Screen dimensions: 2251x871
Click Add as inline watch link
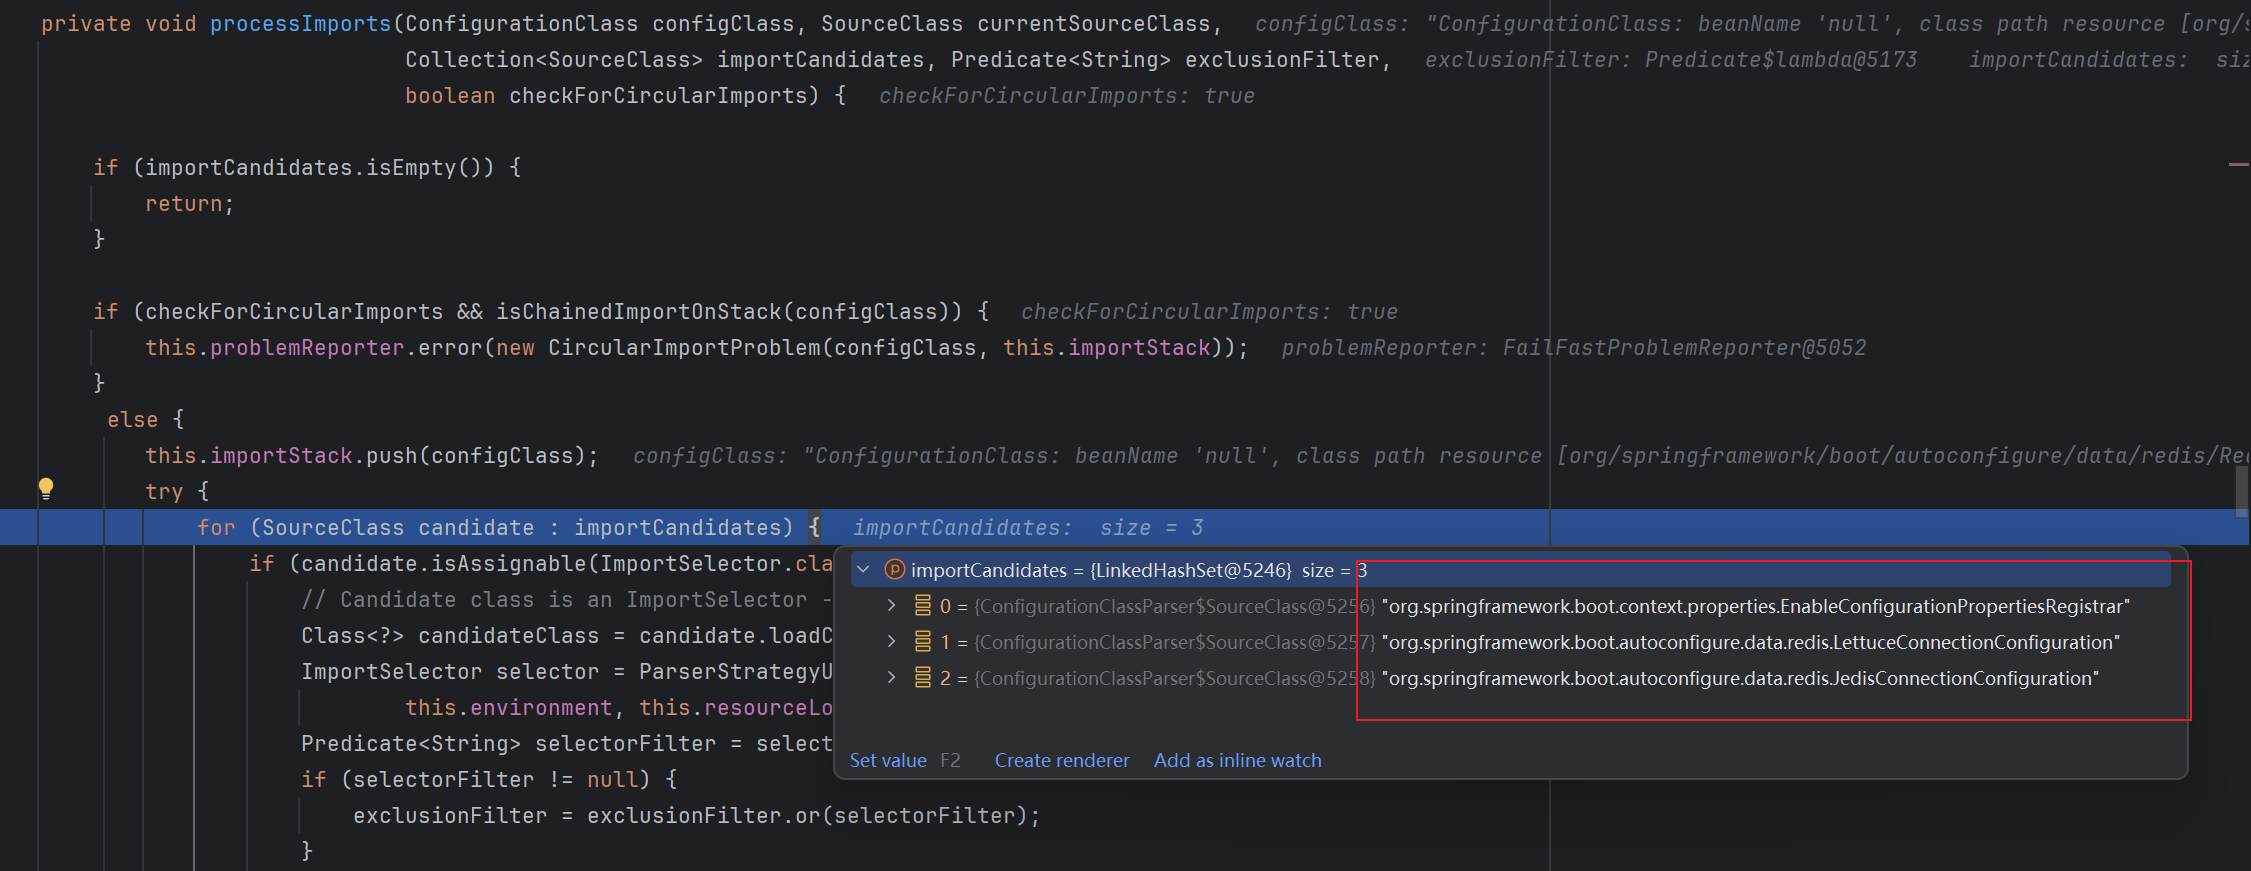point(1238,760)
